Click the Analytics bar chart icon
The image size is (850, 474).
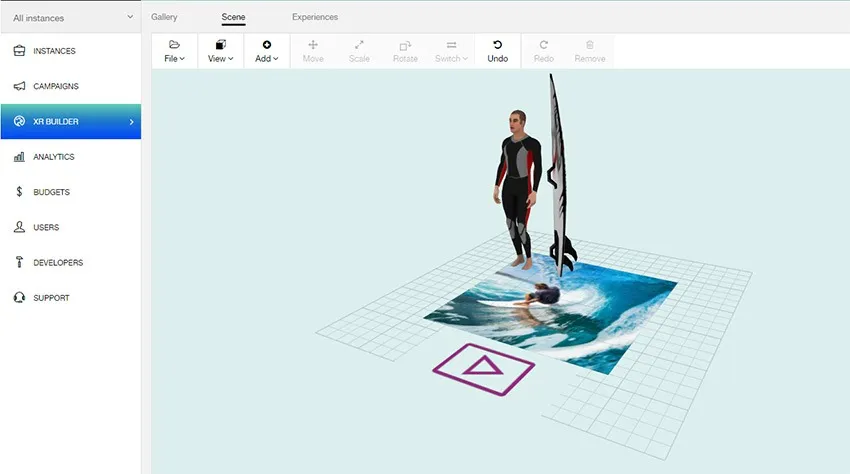pos(19,157)
